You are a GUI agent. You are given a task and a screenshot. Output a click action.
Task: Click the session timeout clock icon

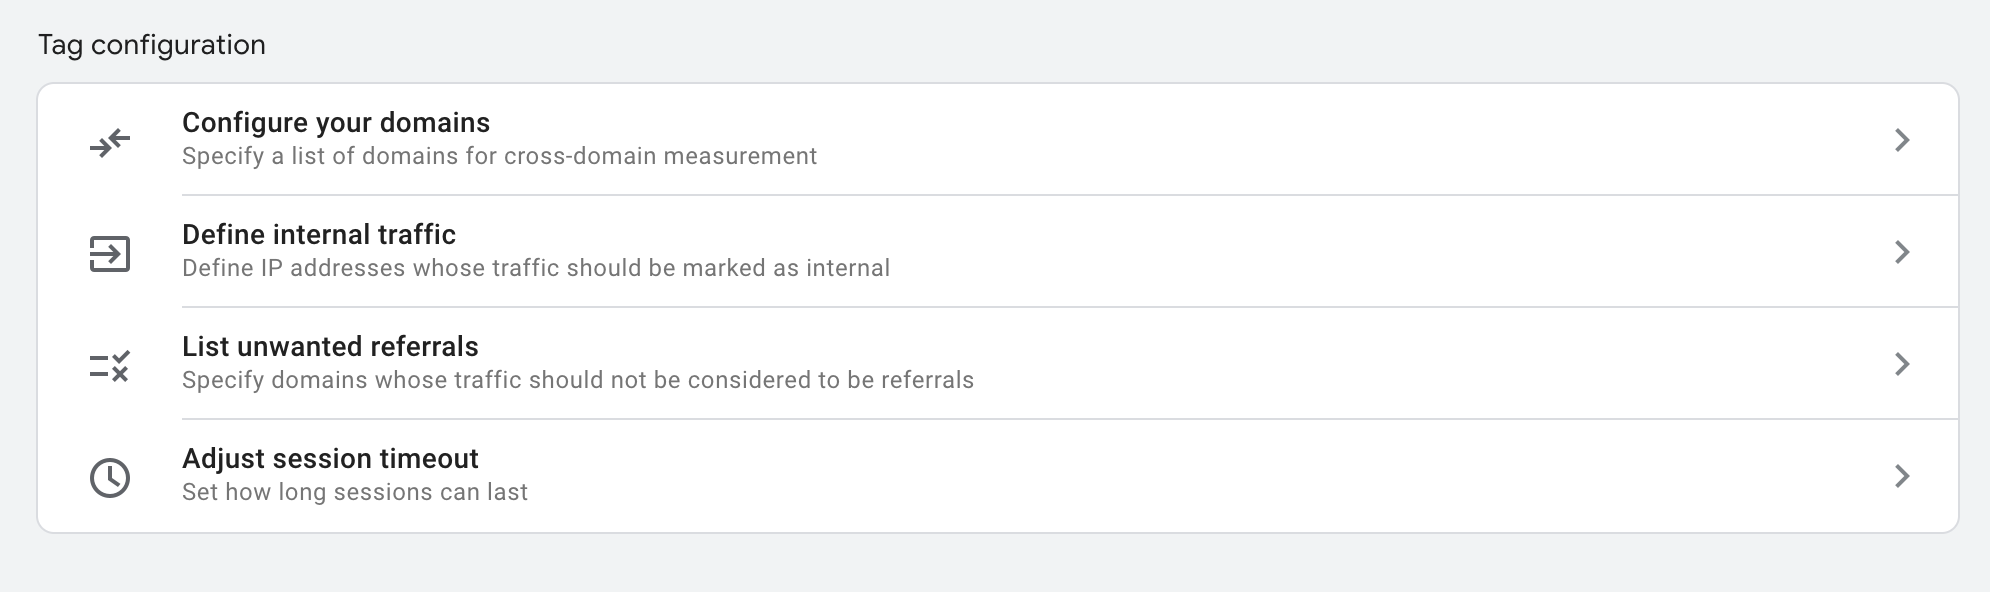click(110, 478)
